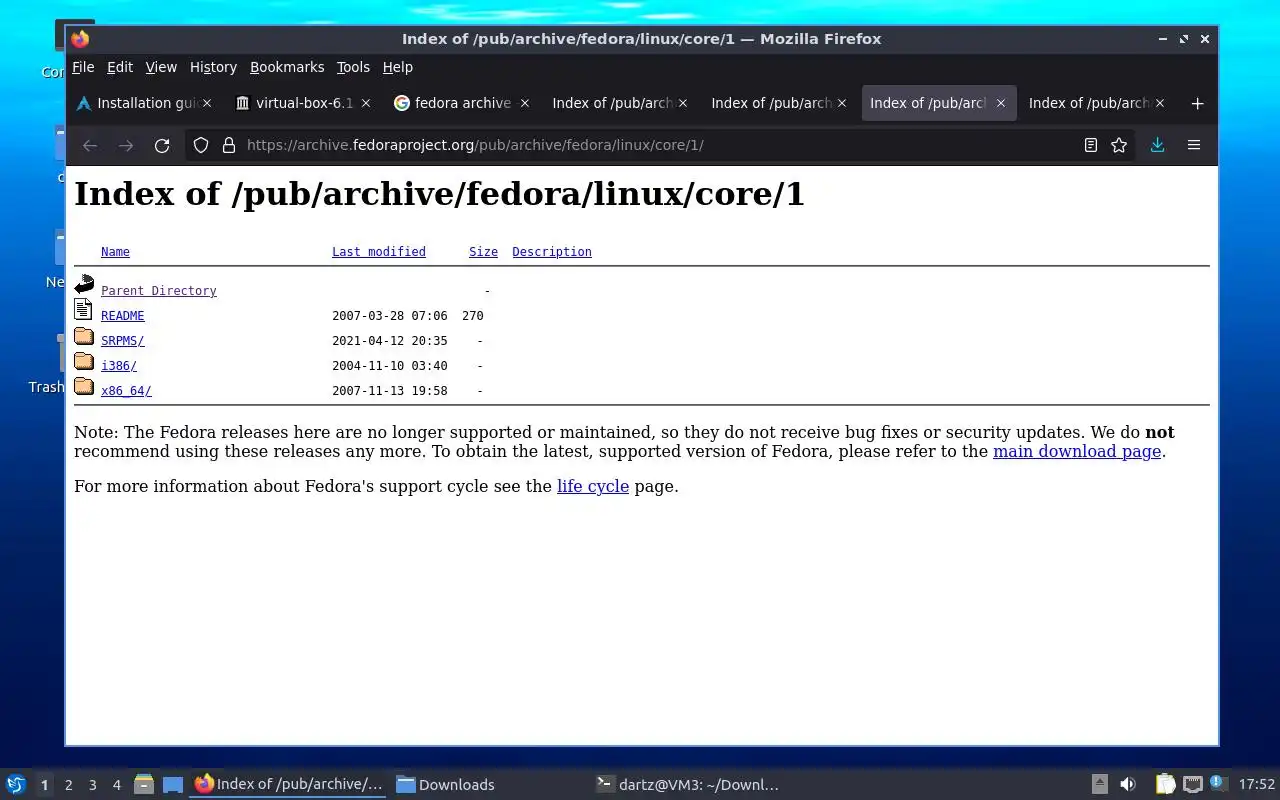Open the Parent Directory link
1280x800 pixels.
click(x=159, y=291)
